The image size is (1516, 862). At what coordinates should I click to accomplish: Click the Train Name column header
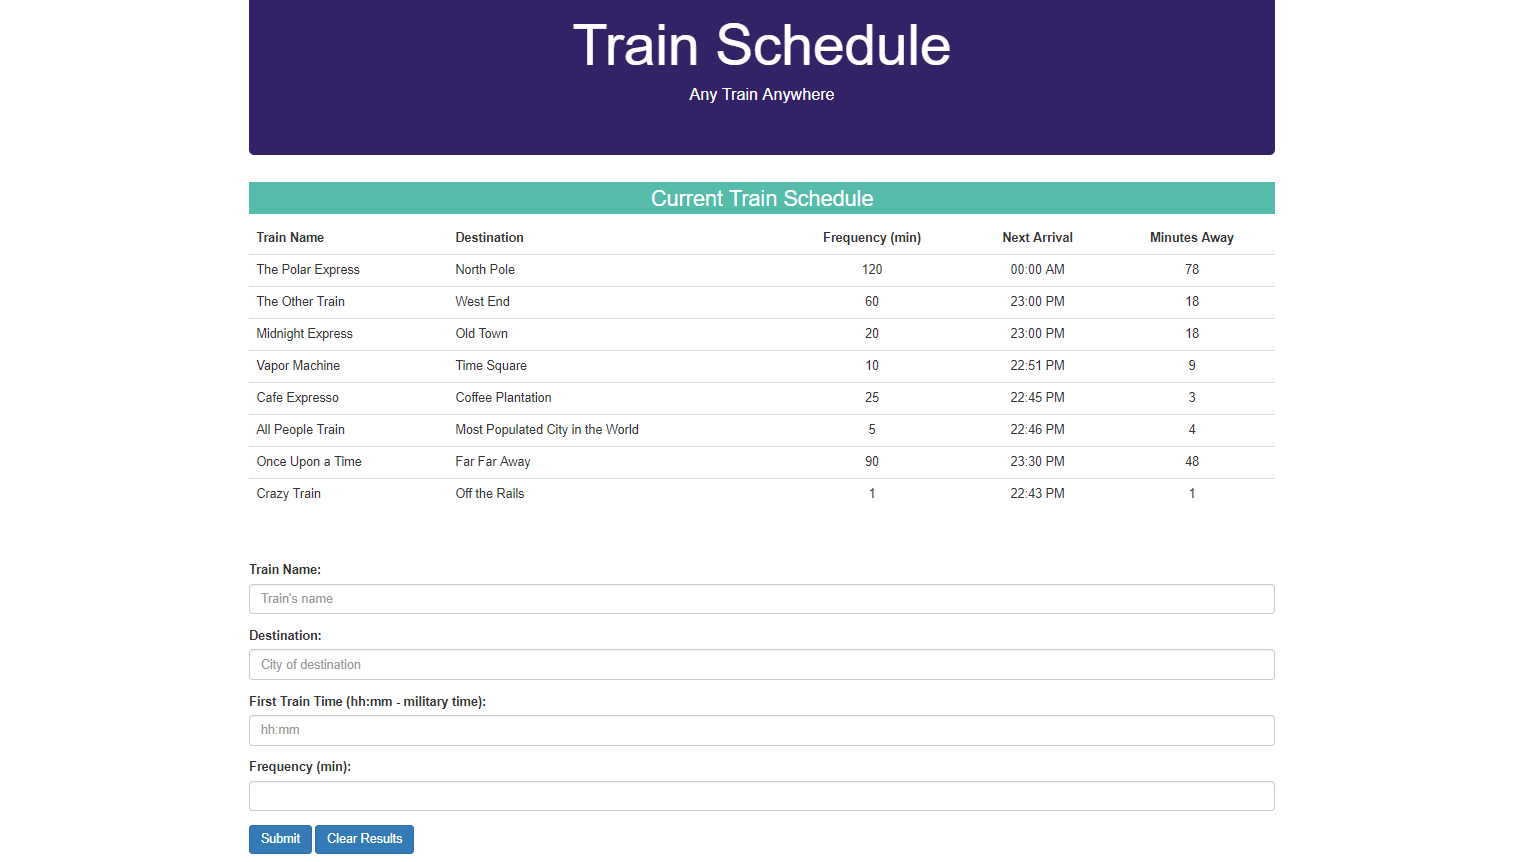[290, 238]
